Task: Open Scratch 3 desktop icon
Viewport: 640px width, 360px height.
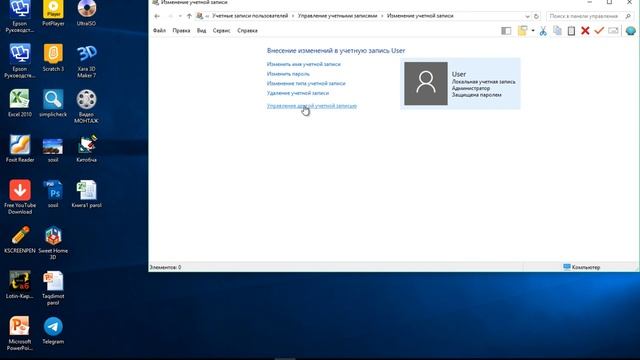Action: click(x=53, y=58)
